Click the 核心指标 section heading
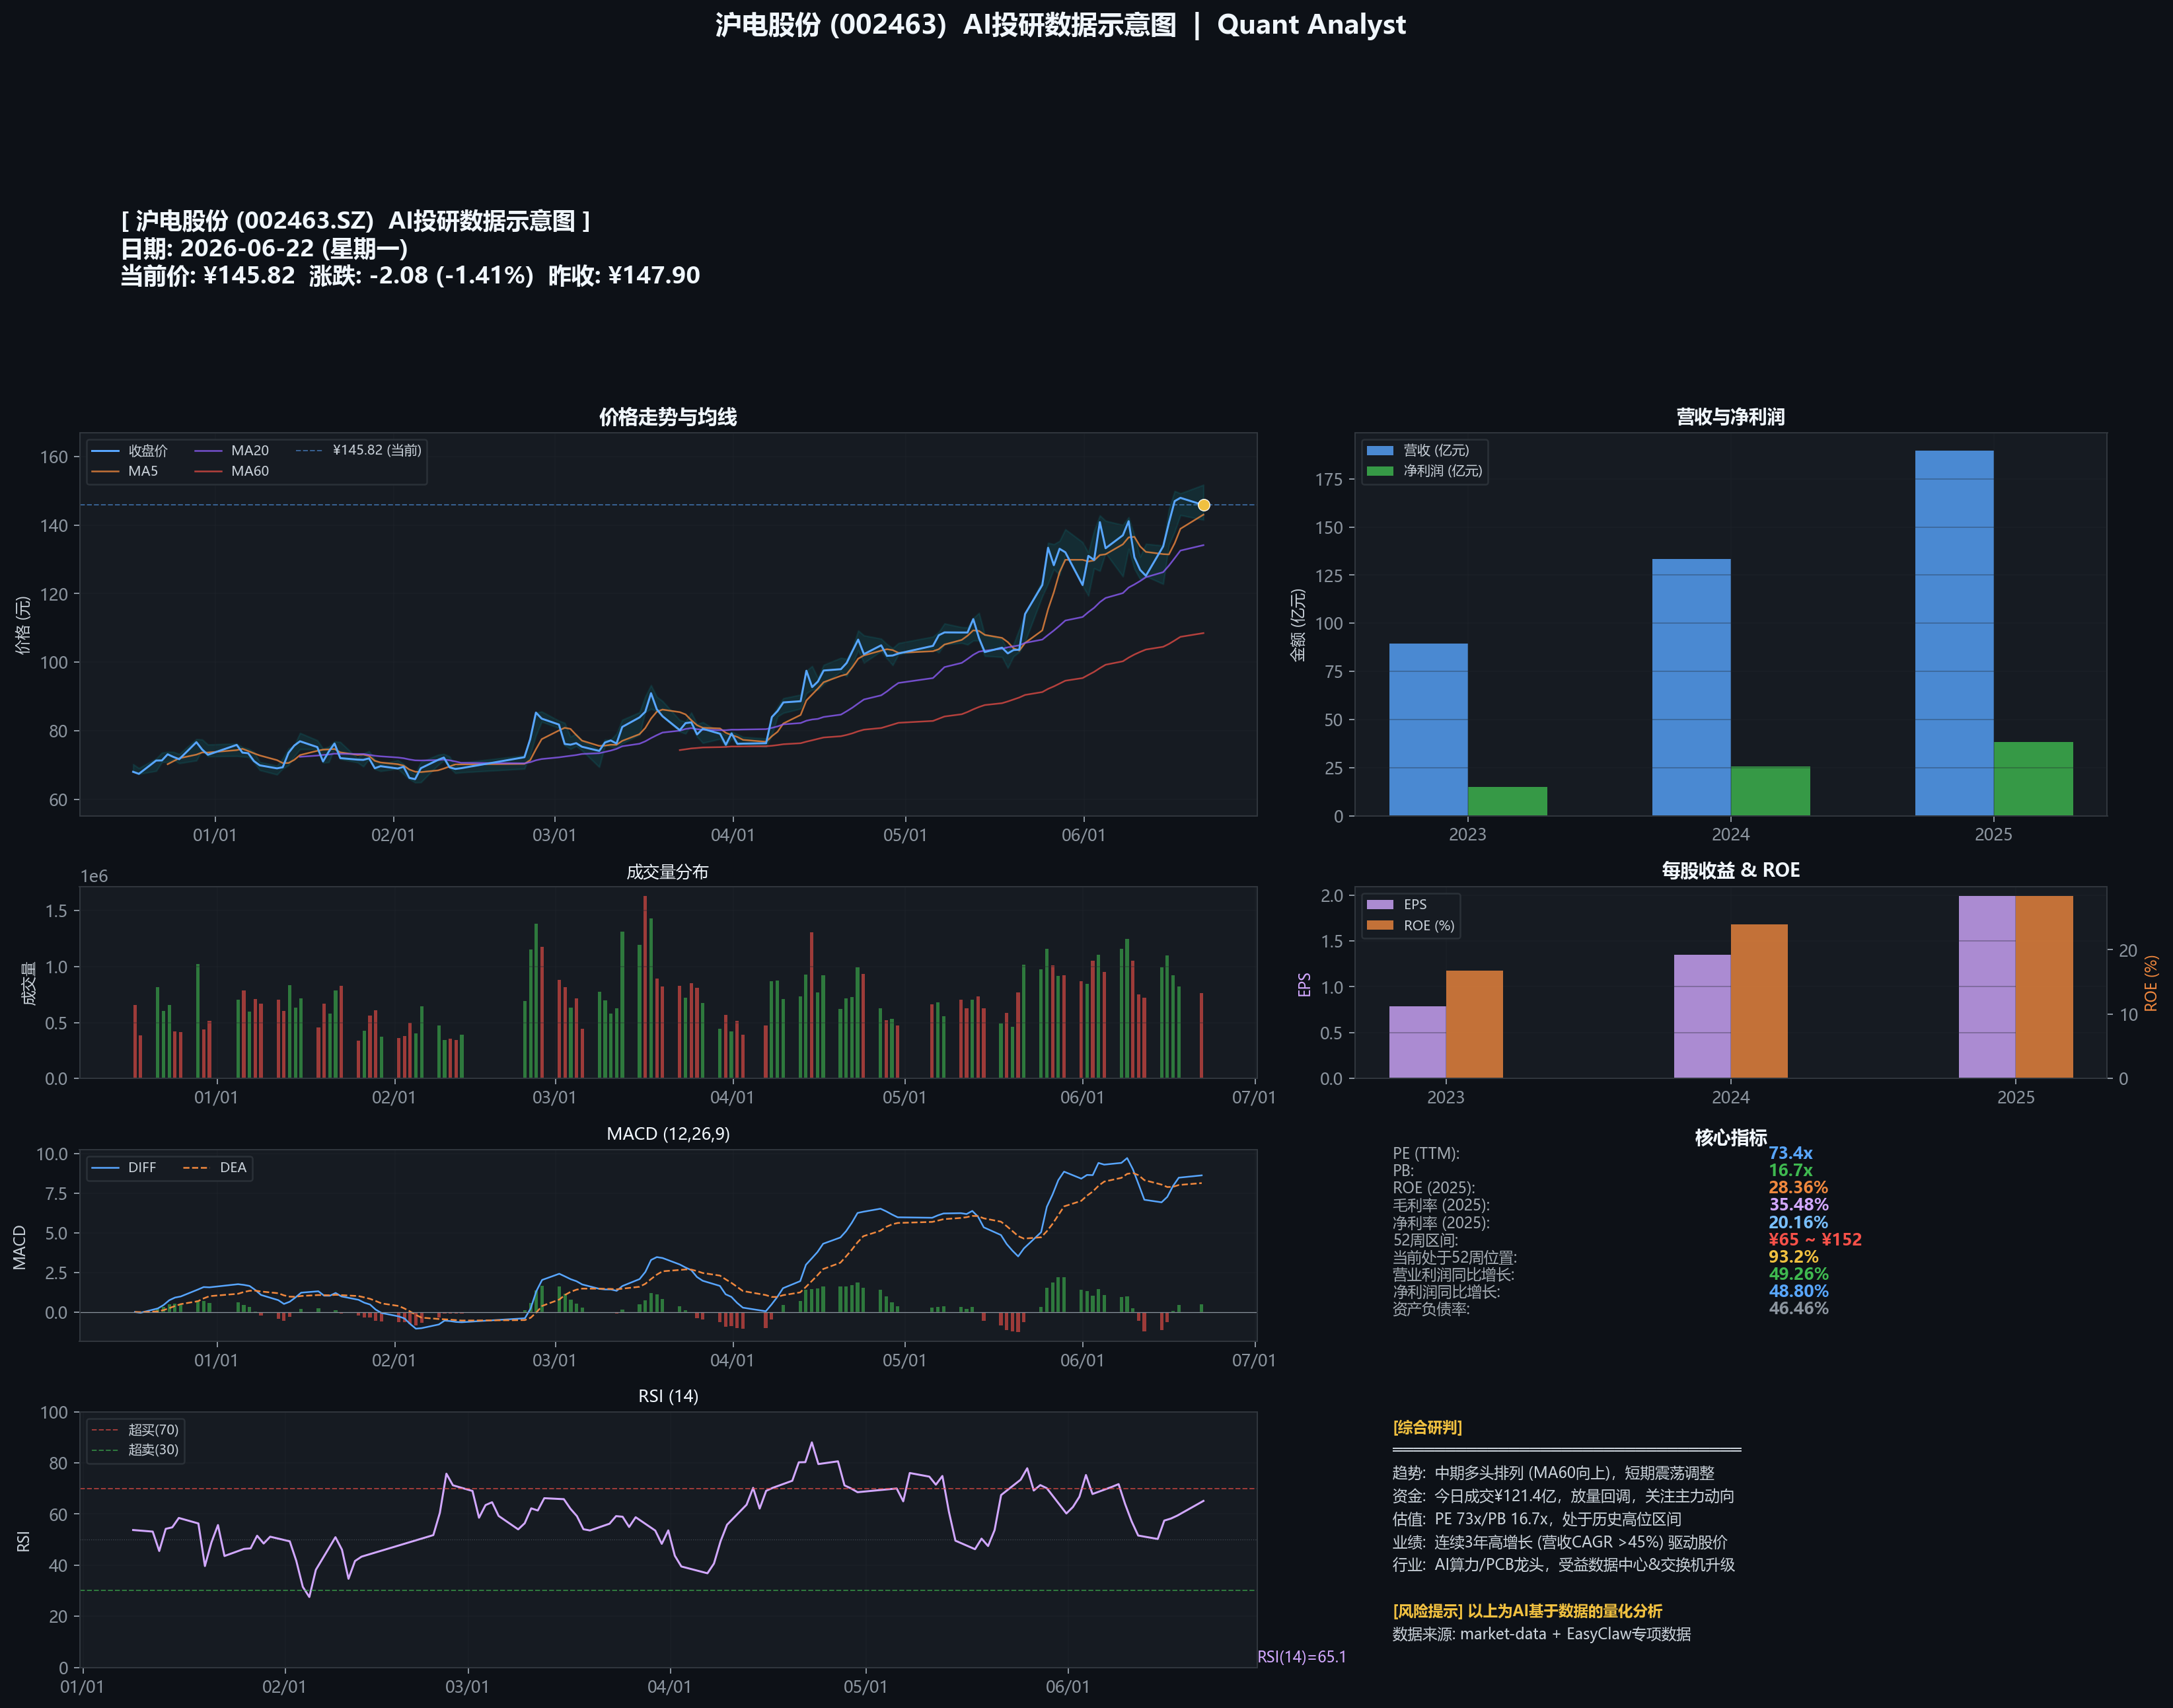The width and height of the screenshot is (2173, 1708). click(1730, 1137)
